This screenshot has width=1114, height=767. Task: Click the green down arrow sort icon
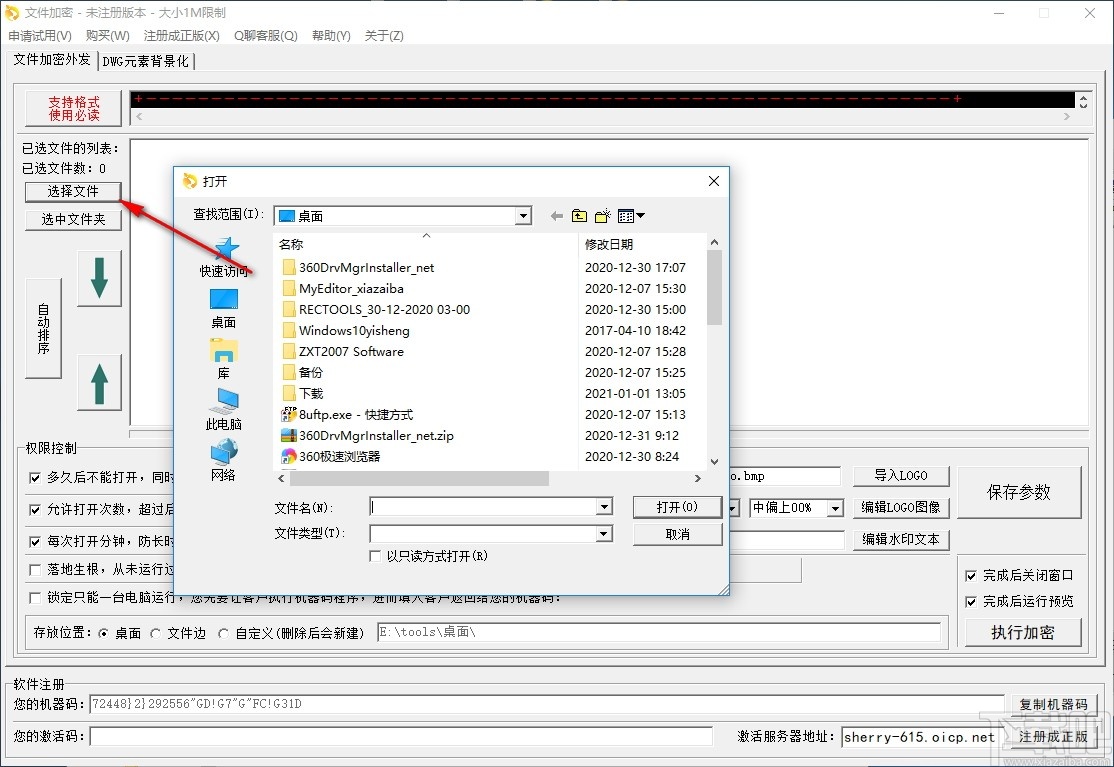pyautogui.click(x=98, y=278)
